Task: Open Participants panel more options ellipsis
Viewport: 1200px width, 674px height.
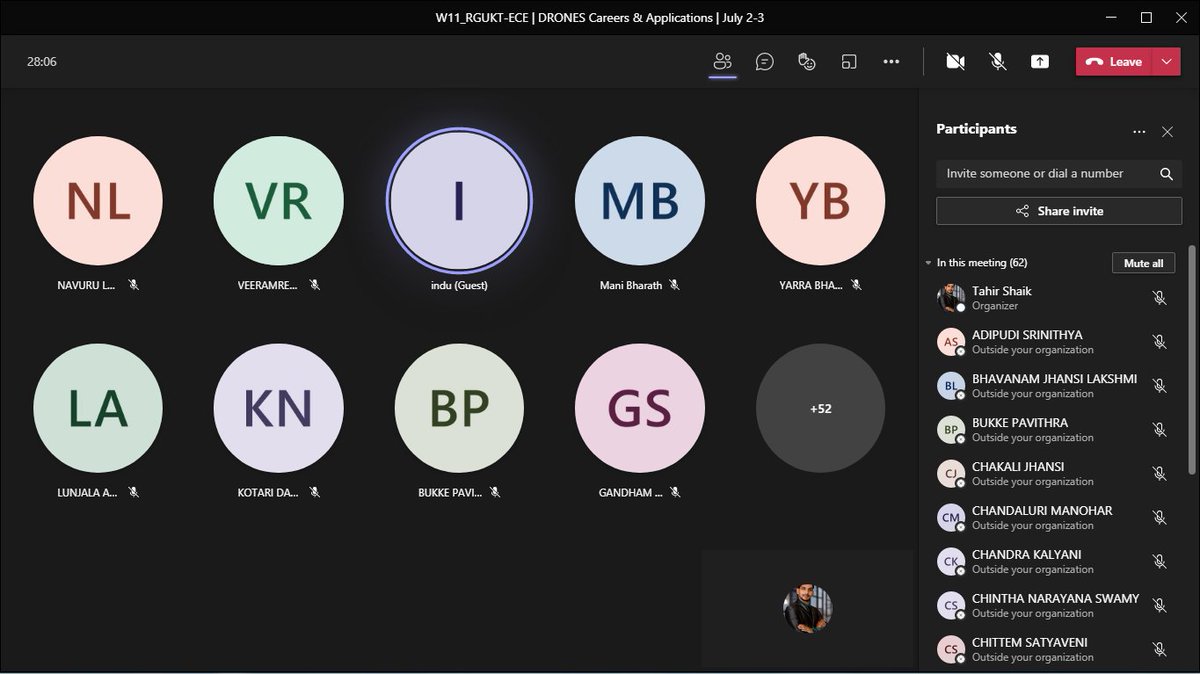Action: pos(1139,131)
